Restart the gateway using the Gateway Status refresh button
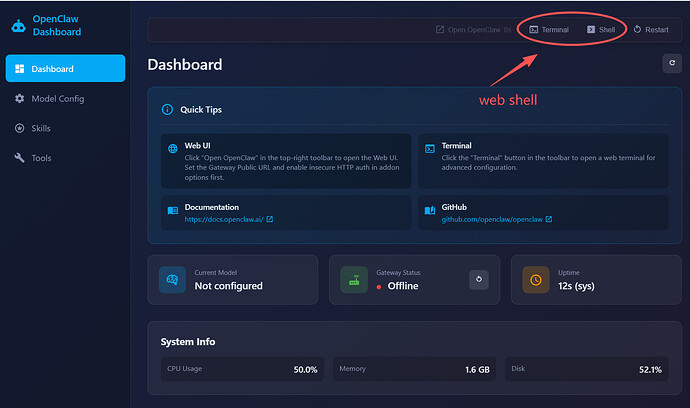Screen dimensions: 690x408 pos(479,279)
